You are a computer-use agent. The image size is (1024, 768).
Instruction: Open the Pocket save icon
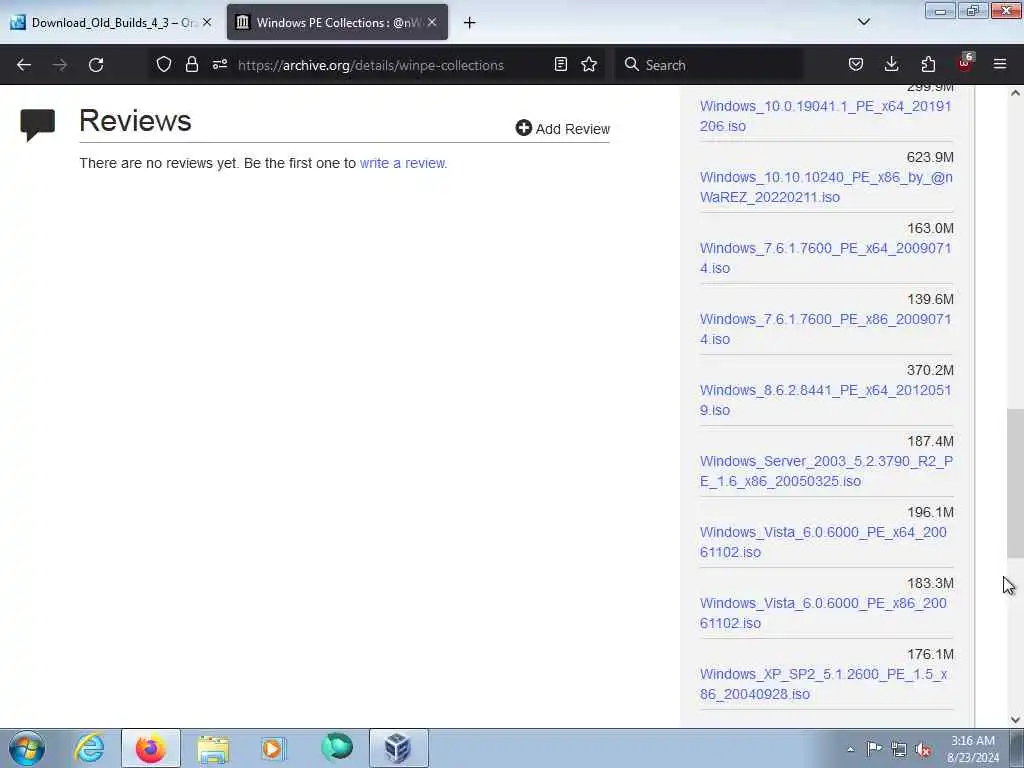tap(856, 64)
